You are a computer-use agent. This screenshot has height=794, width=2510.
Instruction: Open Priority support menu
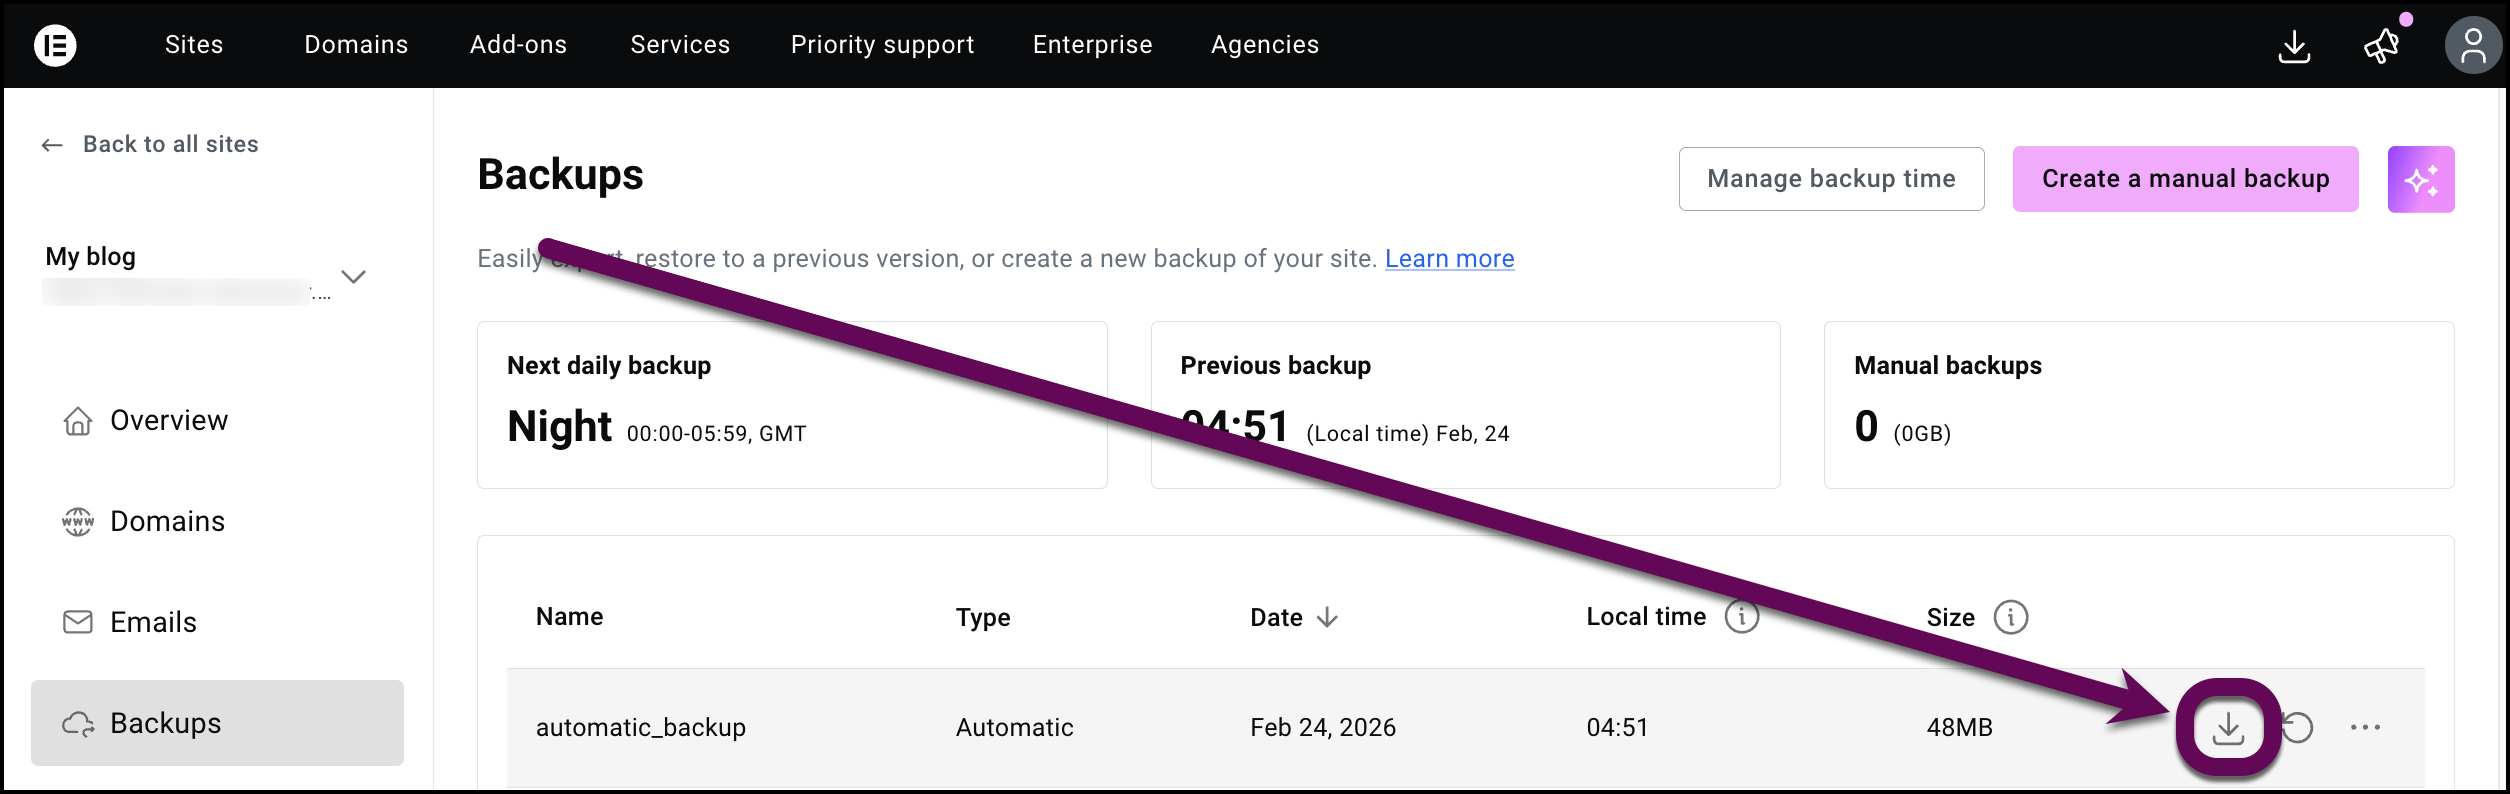pyautogui.click(x=882, y=45)
